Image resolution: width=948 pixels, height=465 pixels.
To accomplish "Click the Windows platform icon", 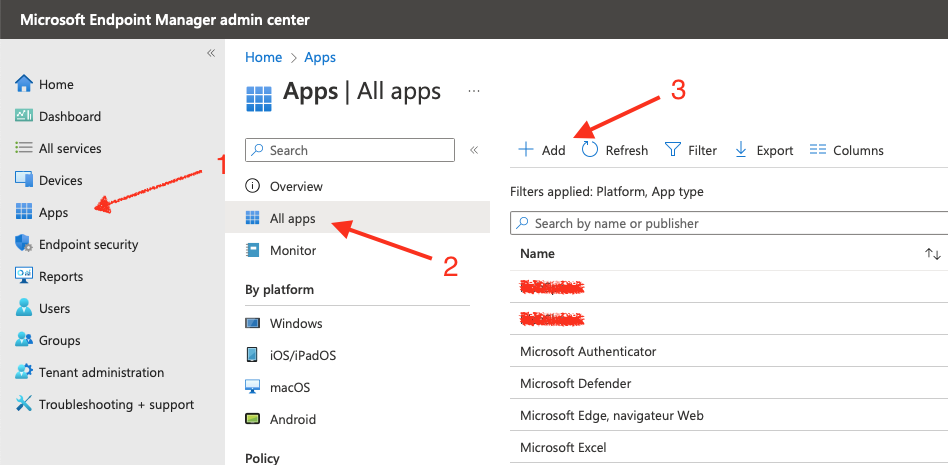I will (x=253, y=323).
